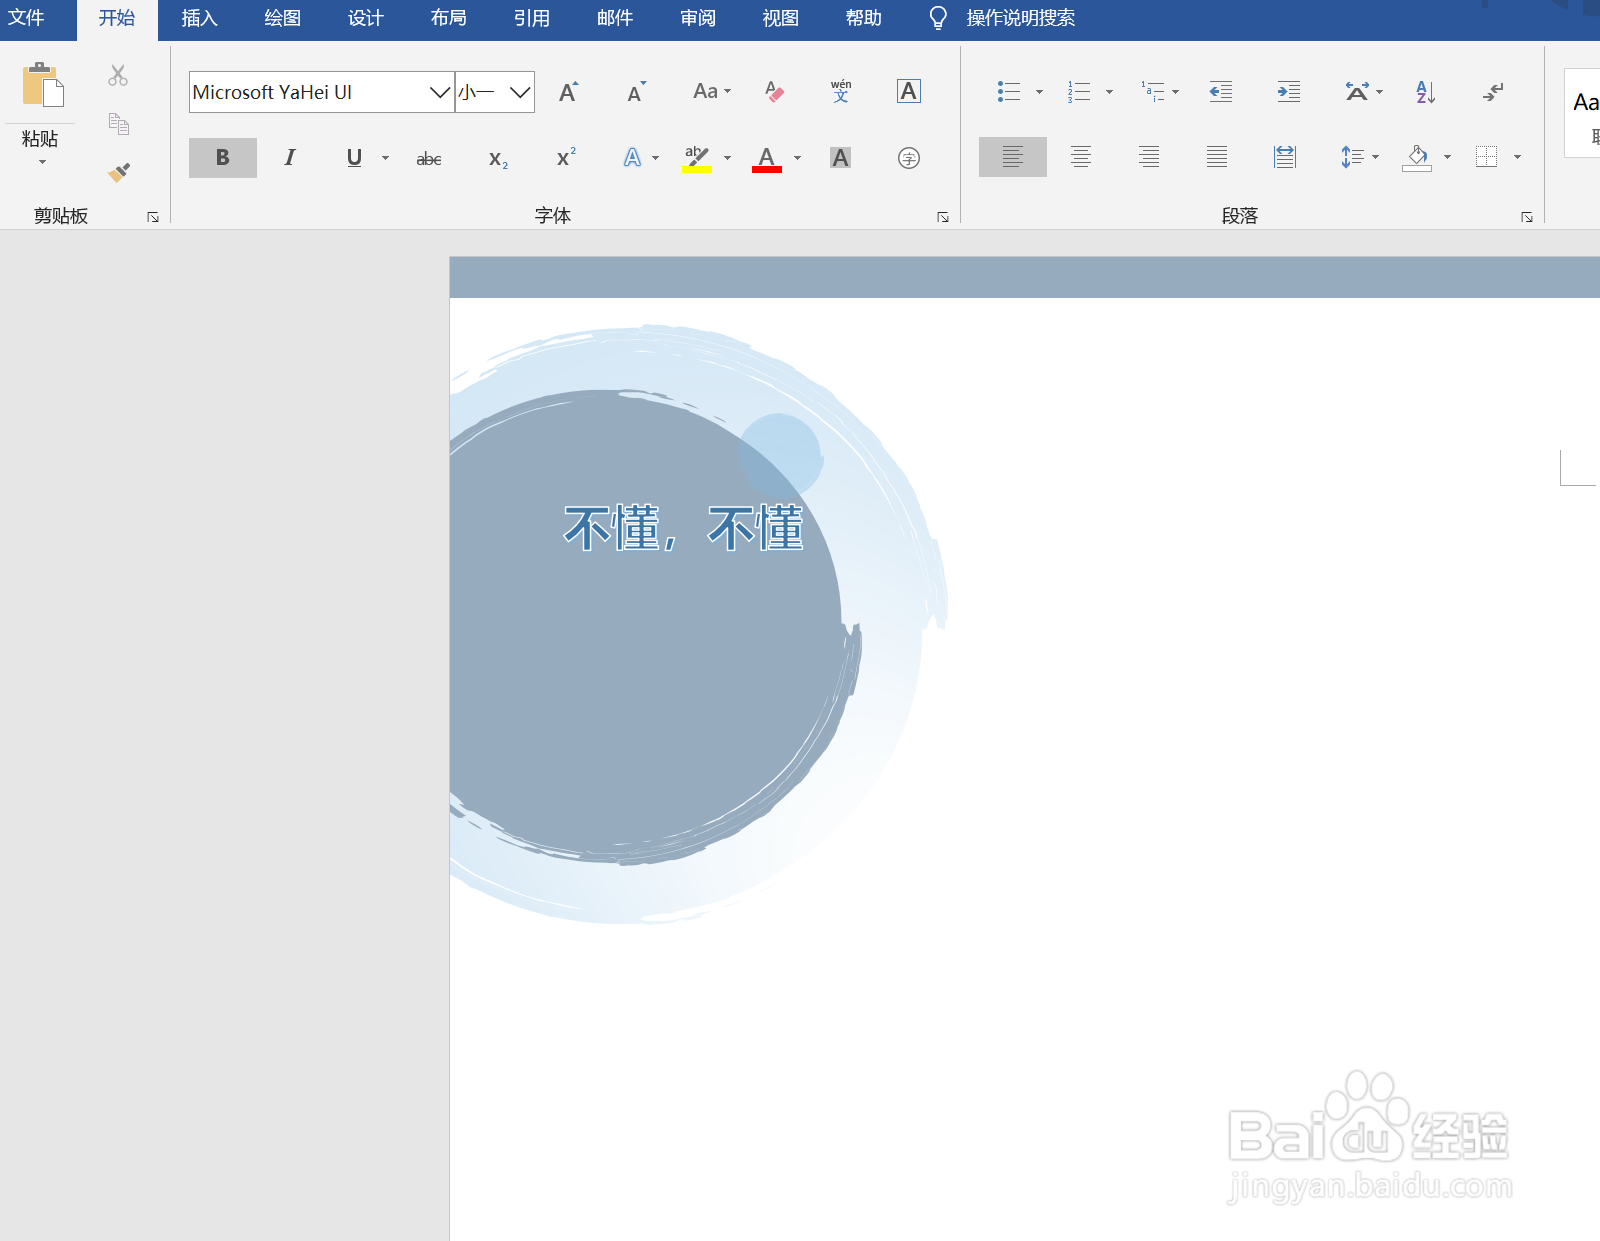Apply strikethrough formatting
This screenshot has width=1600, height=1241.
(x=429, y=158)
